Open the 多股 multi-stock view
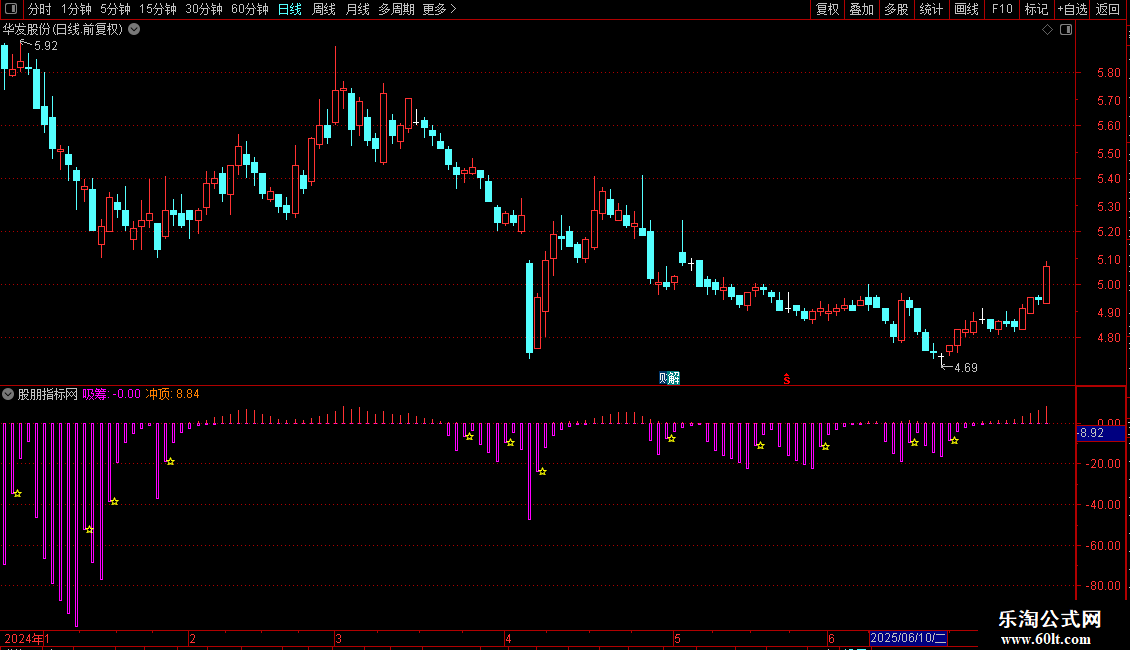This screenshot has width=1130, height=650. [896, 9]
